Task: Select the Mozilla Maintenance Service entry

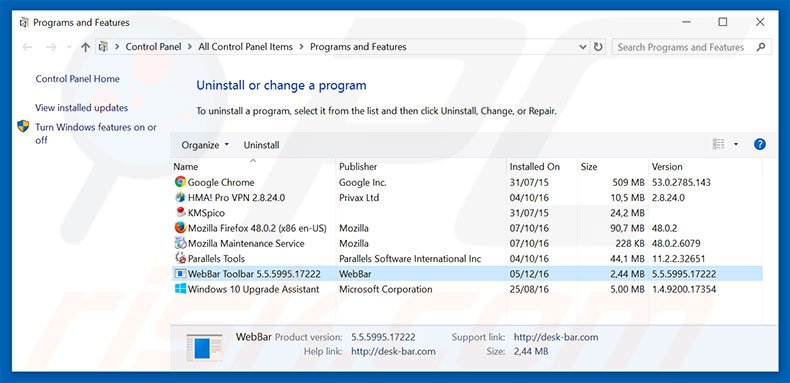Action: coord(246,243)
